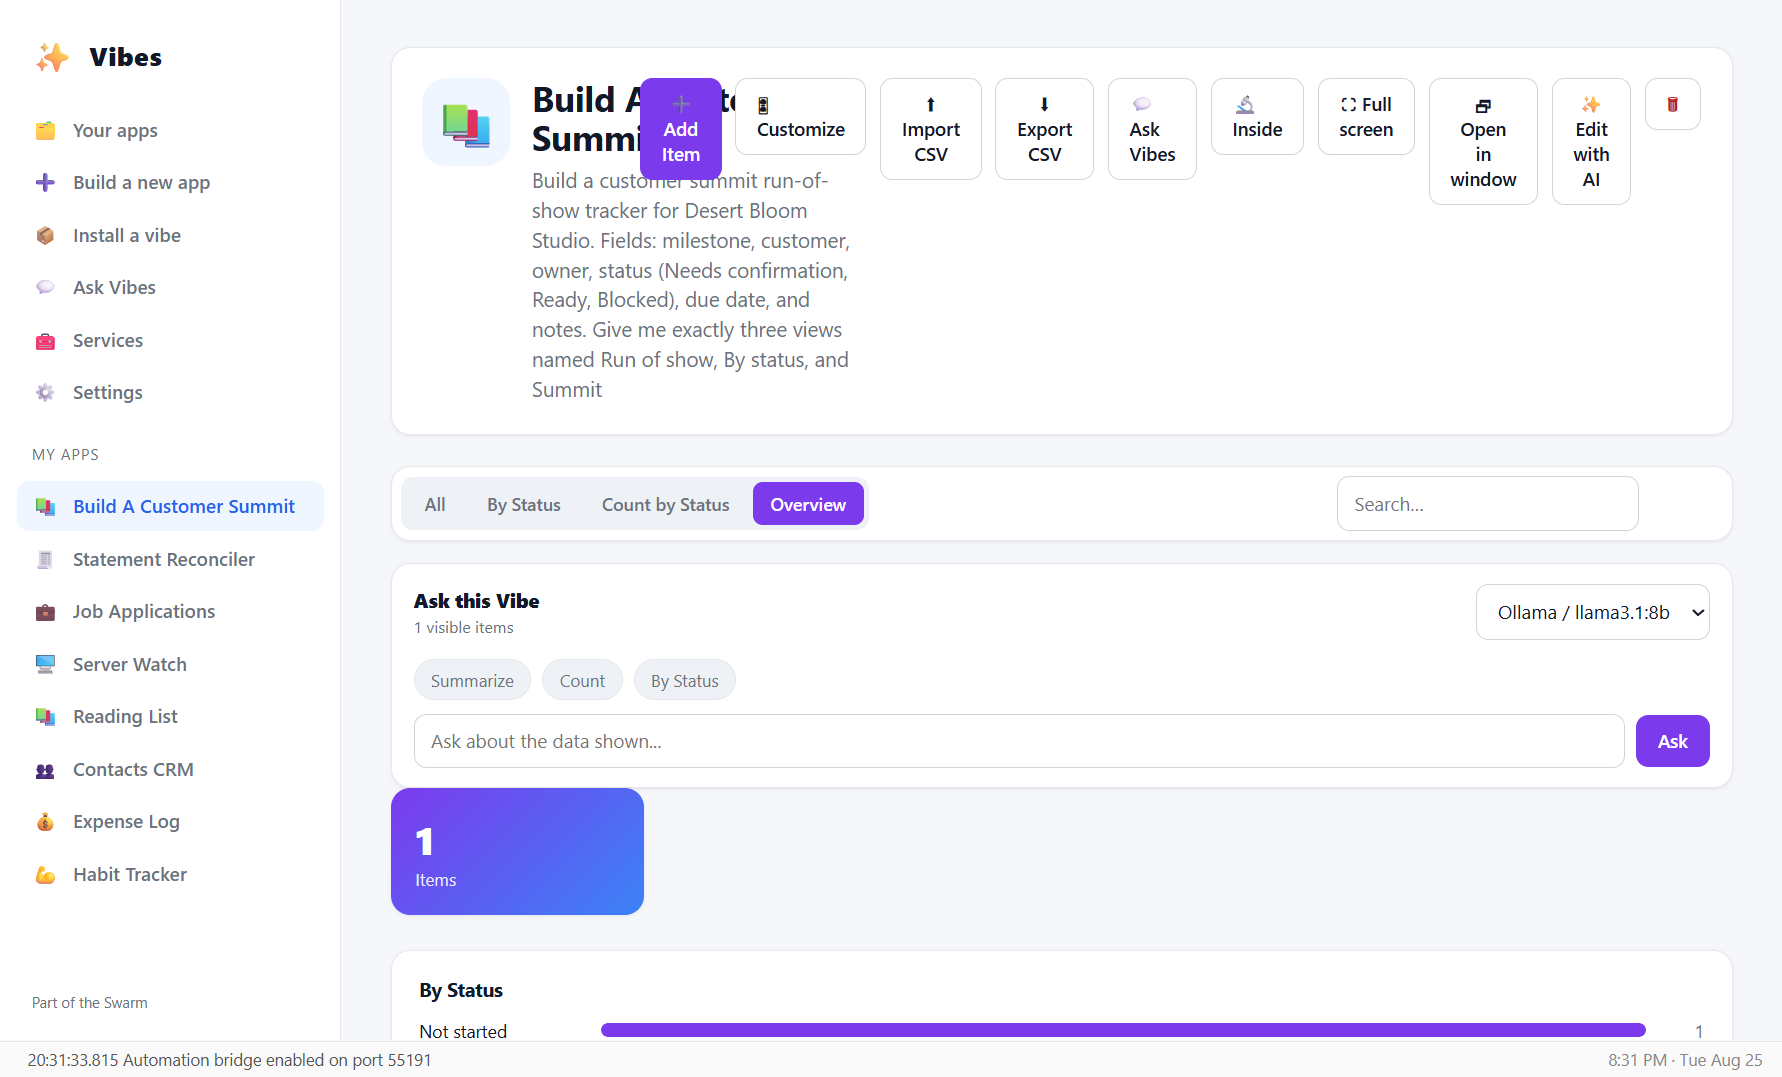Viewport: 1782px width, 1077px height.
Task: Click the Part of the Swarm footer text
Action: coord(89,1003)
